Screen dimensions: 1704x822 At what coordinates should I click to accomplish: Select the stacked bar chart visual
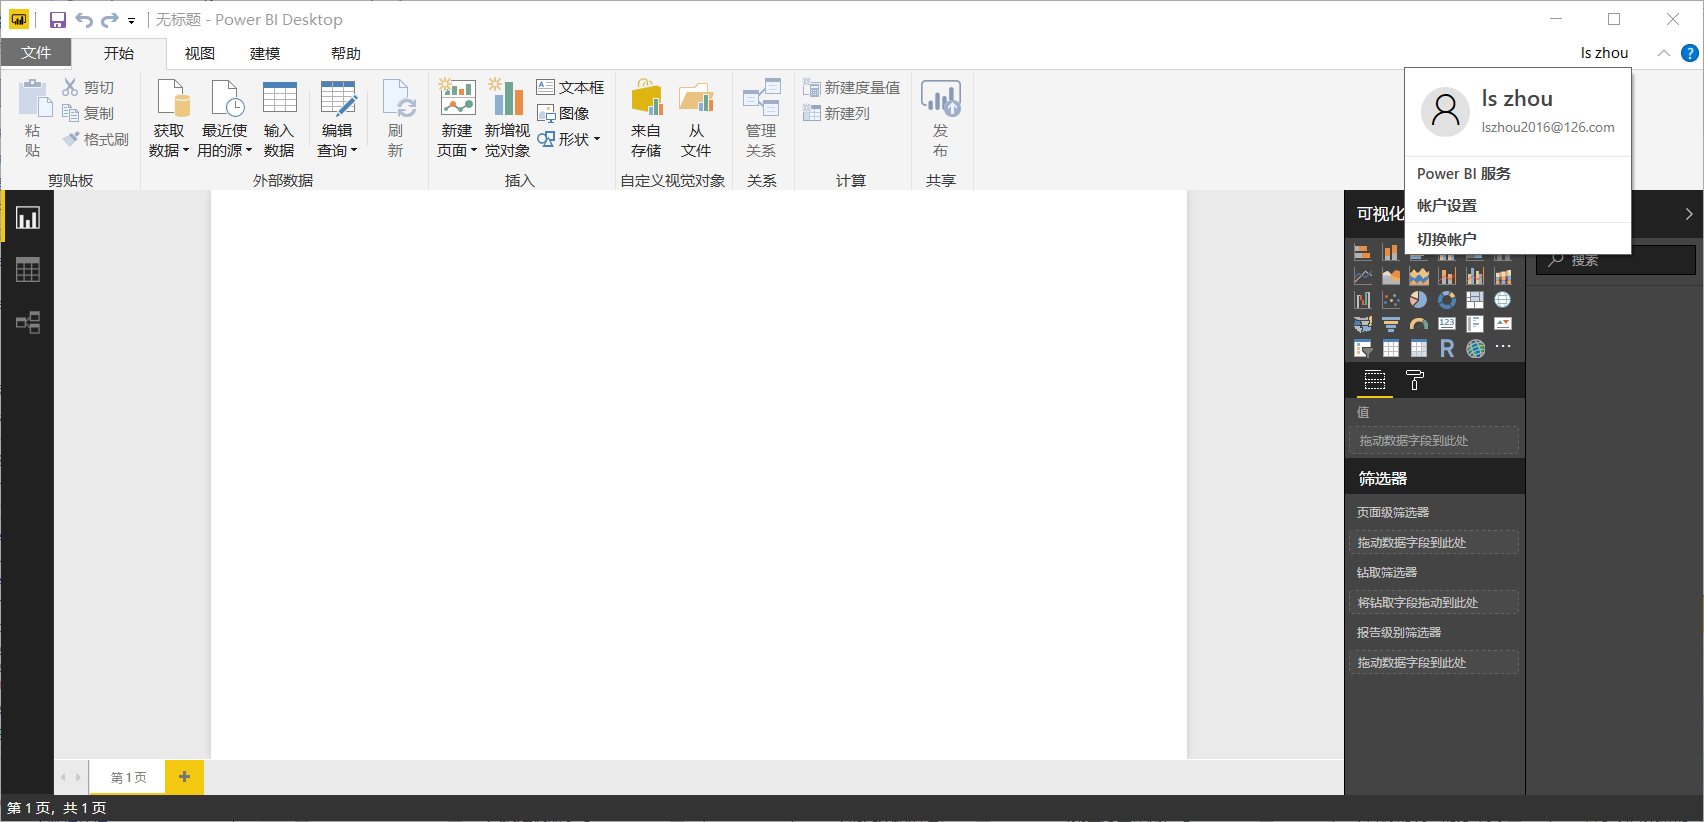pos(1363,252)
